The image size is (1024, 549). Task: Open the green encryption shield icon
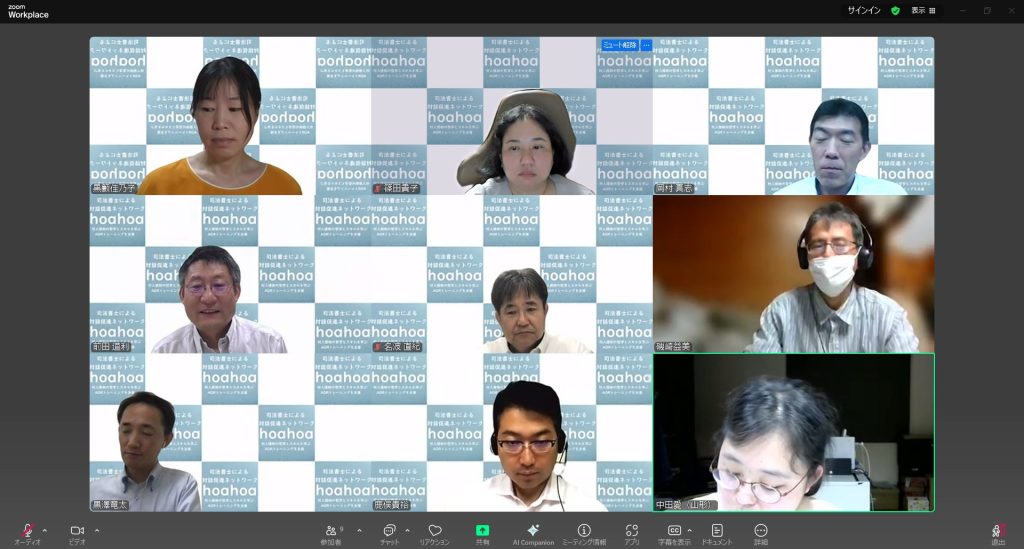click(x=895, y=10)
